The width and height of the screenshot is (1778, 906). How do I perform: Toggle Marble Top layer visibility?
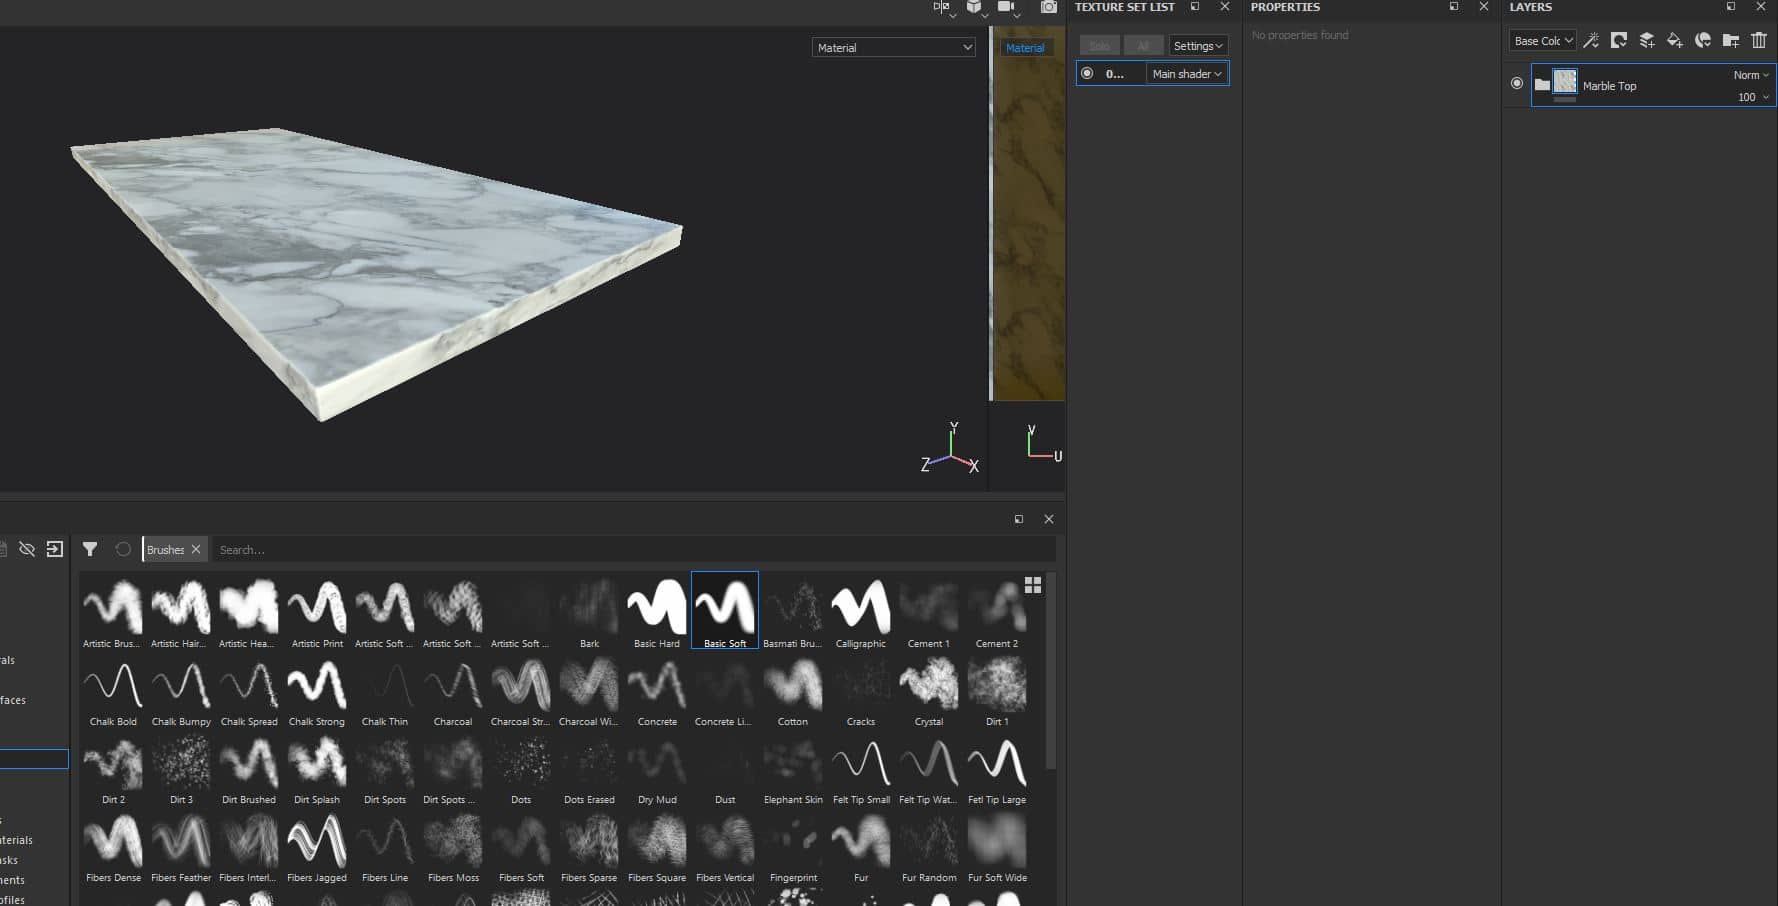pos(1517,83)
